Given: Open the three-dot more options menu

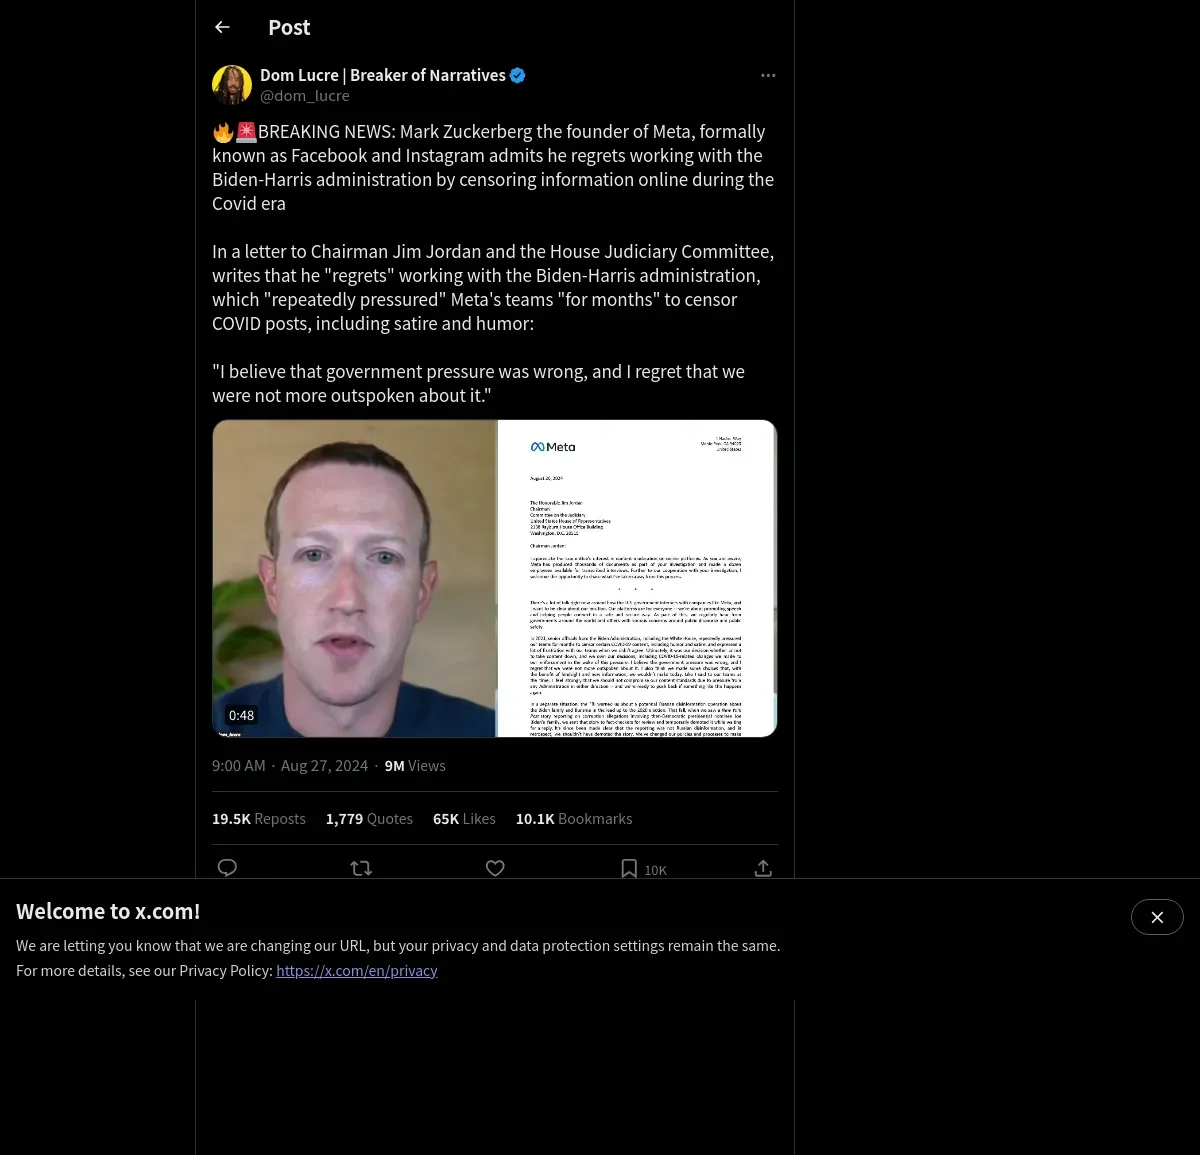Looking at the screenshot, I should (x=768, y=75).
